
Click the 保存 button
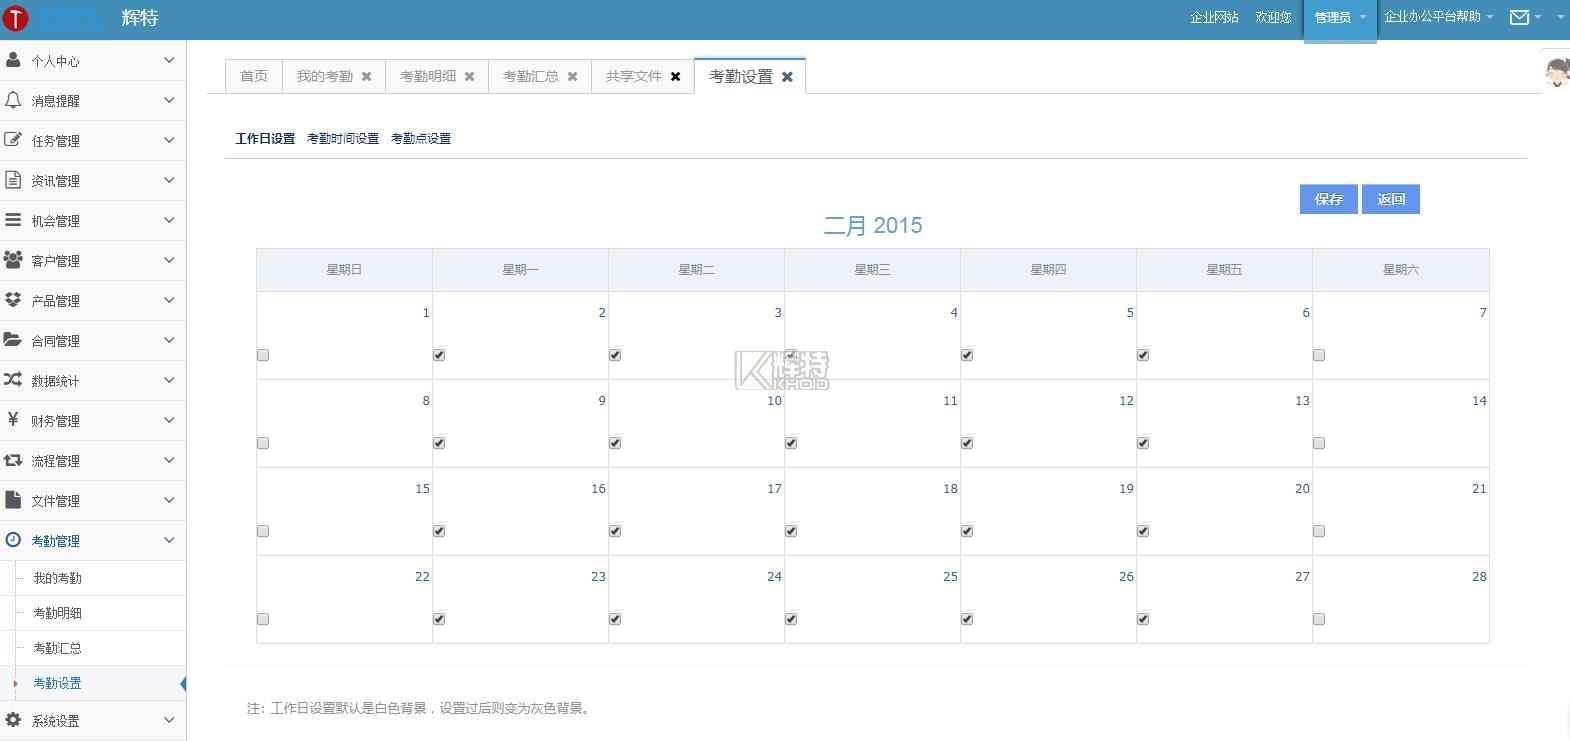coord(1328,199)
